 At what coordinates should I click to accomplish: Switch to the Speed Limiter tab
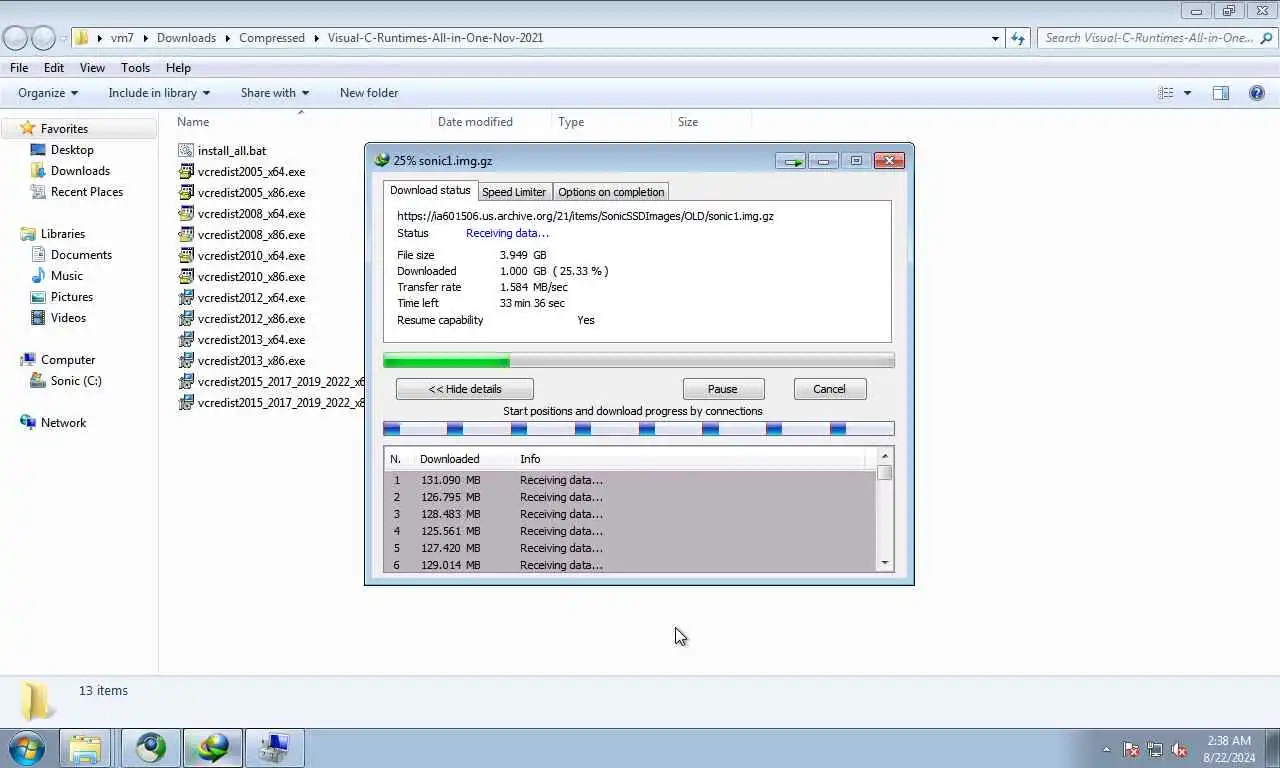coord(514,192)
